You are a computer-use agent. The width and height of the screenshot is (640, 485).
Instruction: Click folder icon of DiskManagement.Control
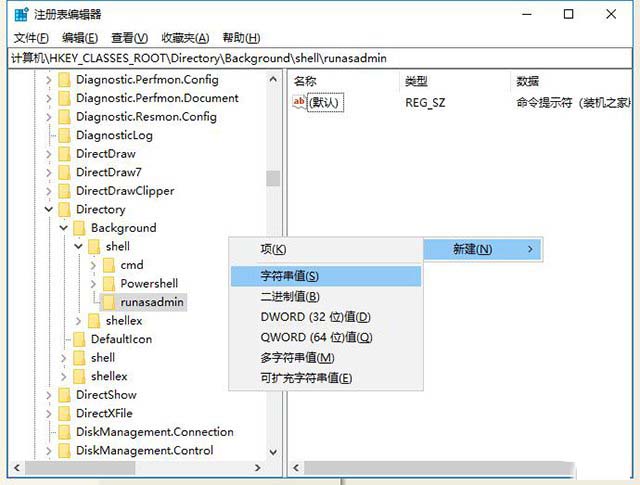64,450
